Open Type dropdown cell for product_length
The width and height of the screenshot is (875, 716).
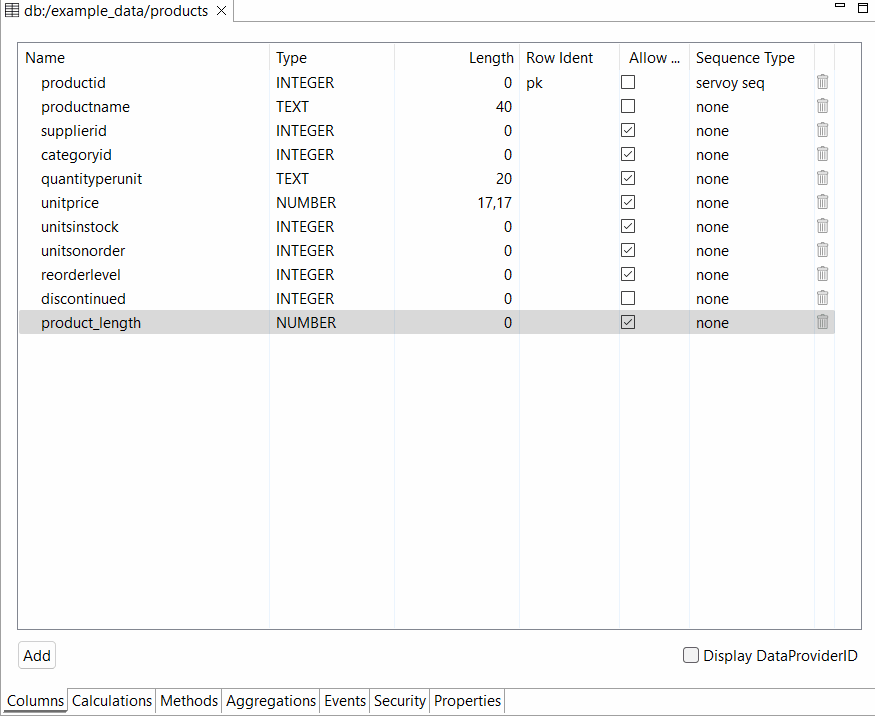[x=330, y=323]
